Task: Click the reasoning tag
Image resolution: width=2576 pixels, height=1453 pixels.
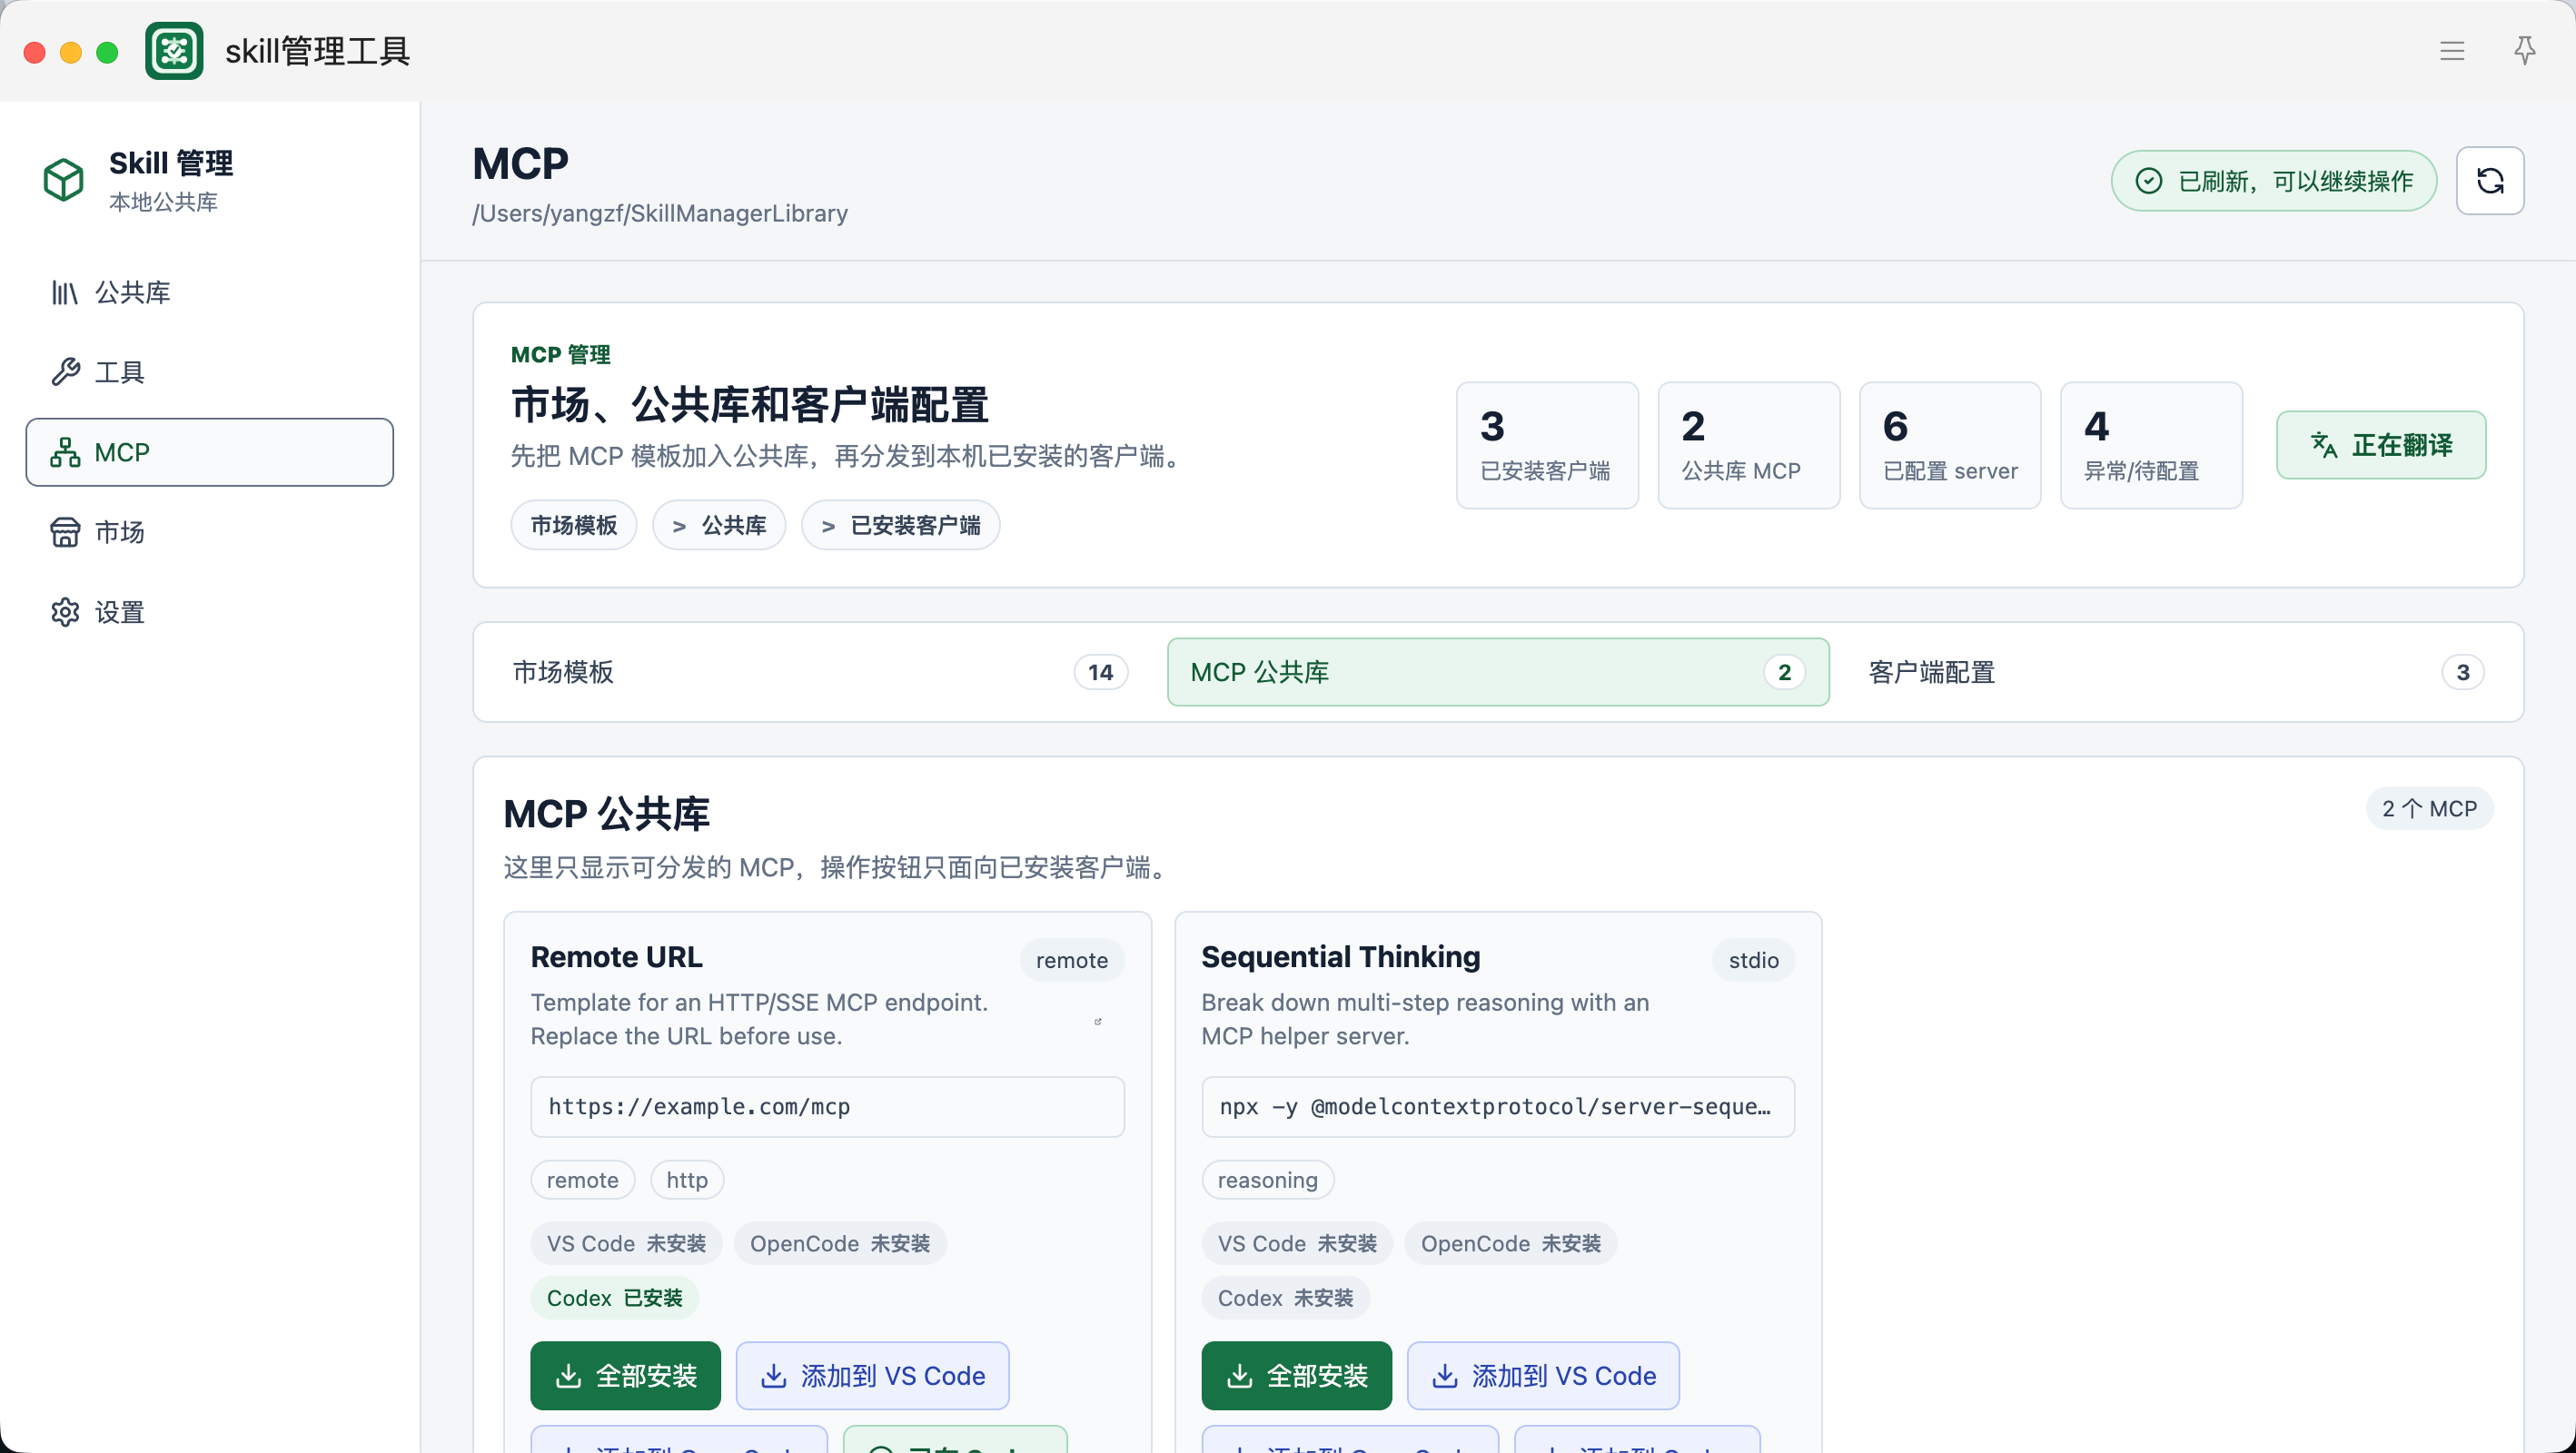Action: pyautogui.click(x=1267, y=1180)
